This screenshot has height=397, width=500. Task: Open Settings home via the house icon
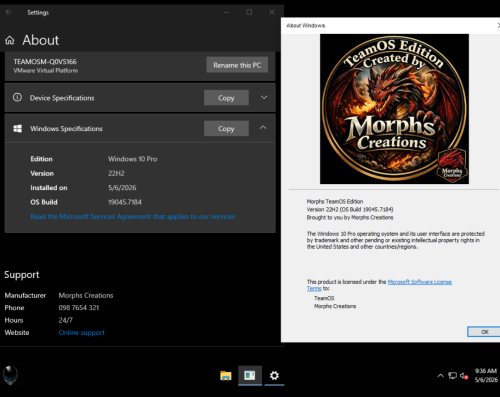10,40
